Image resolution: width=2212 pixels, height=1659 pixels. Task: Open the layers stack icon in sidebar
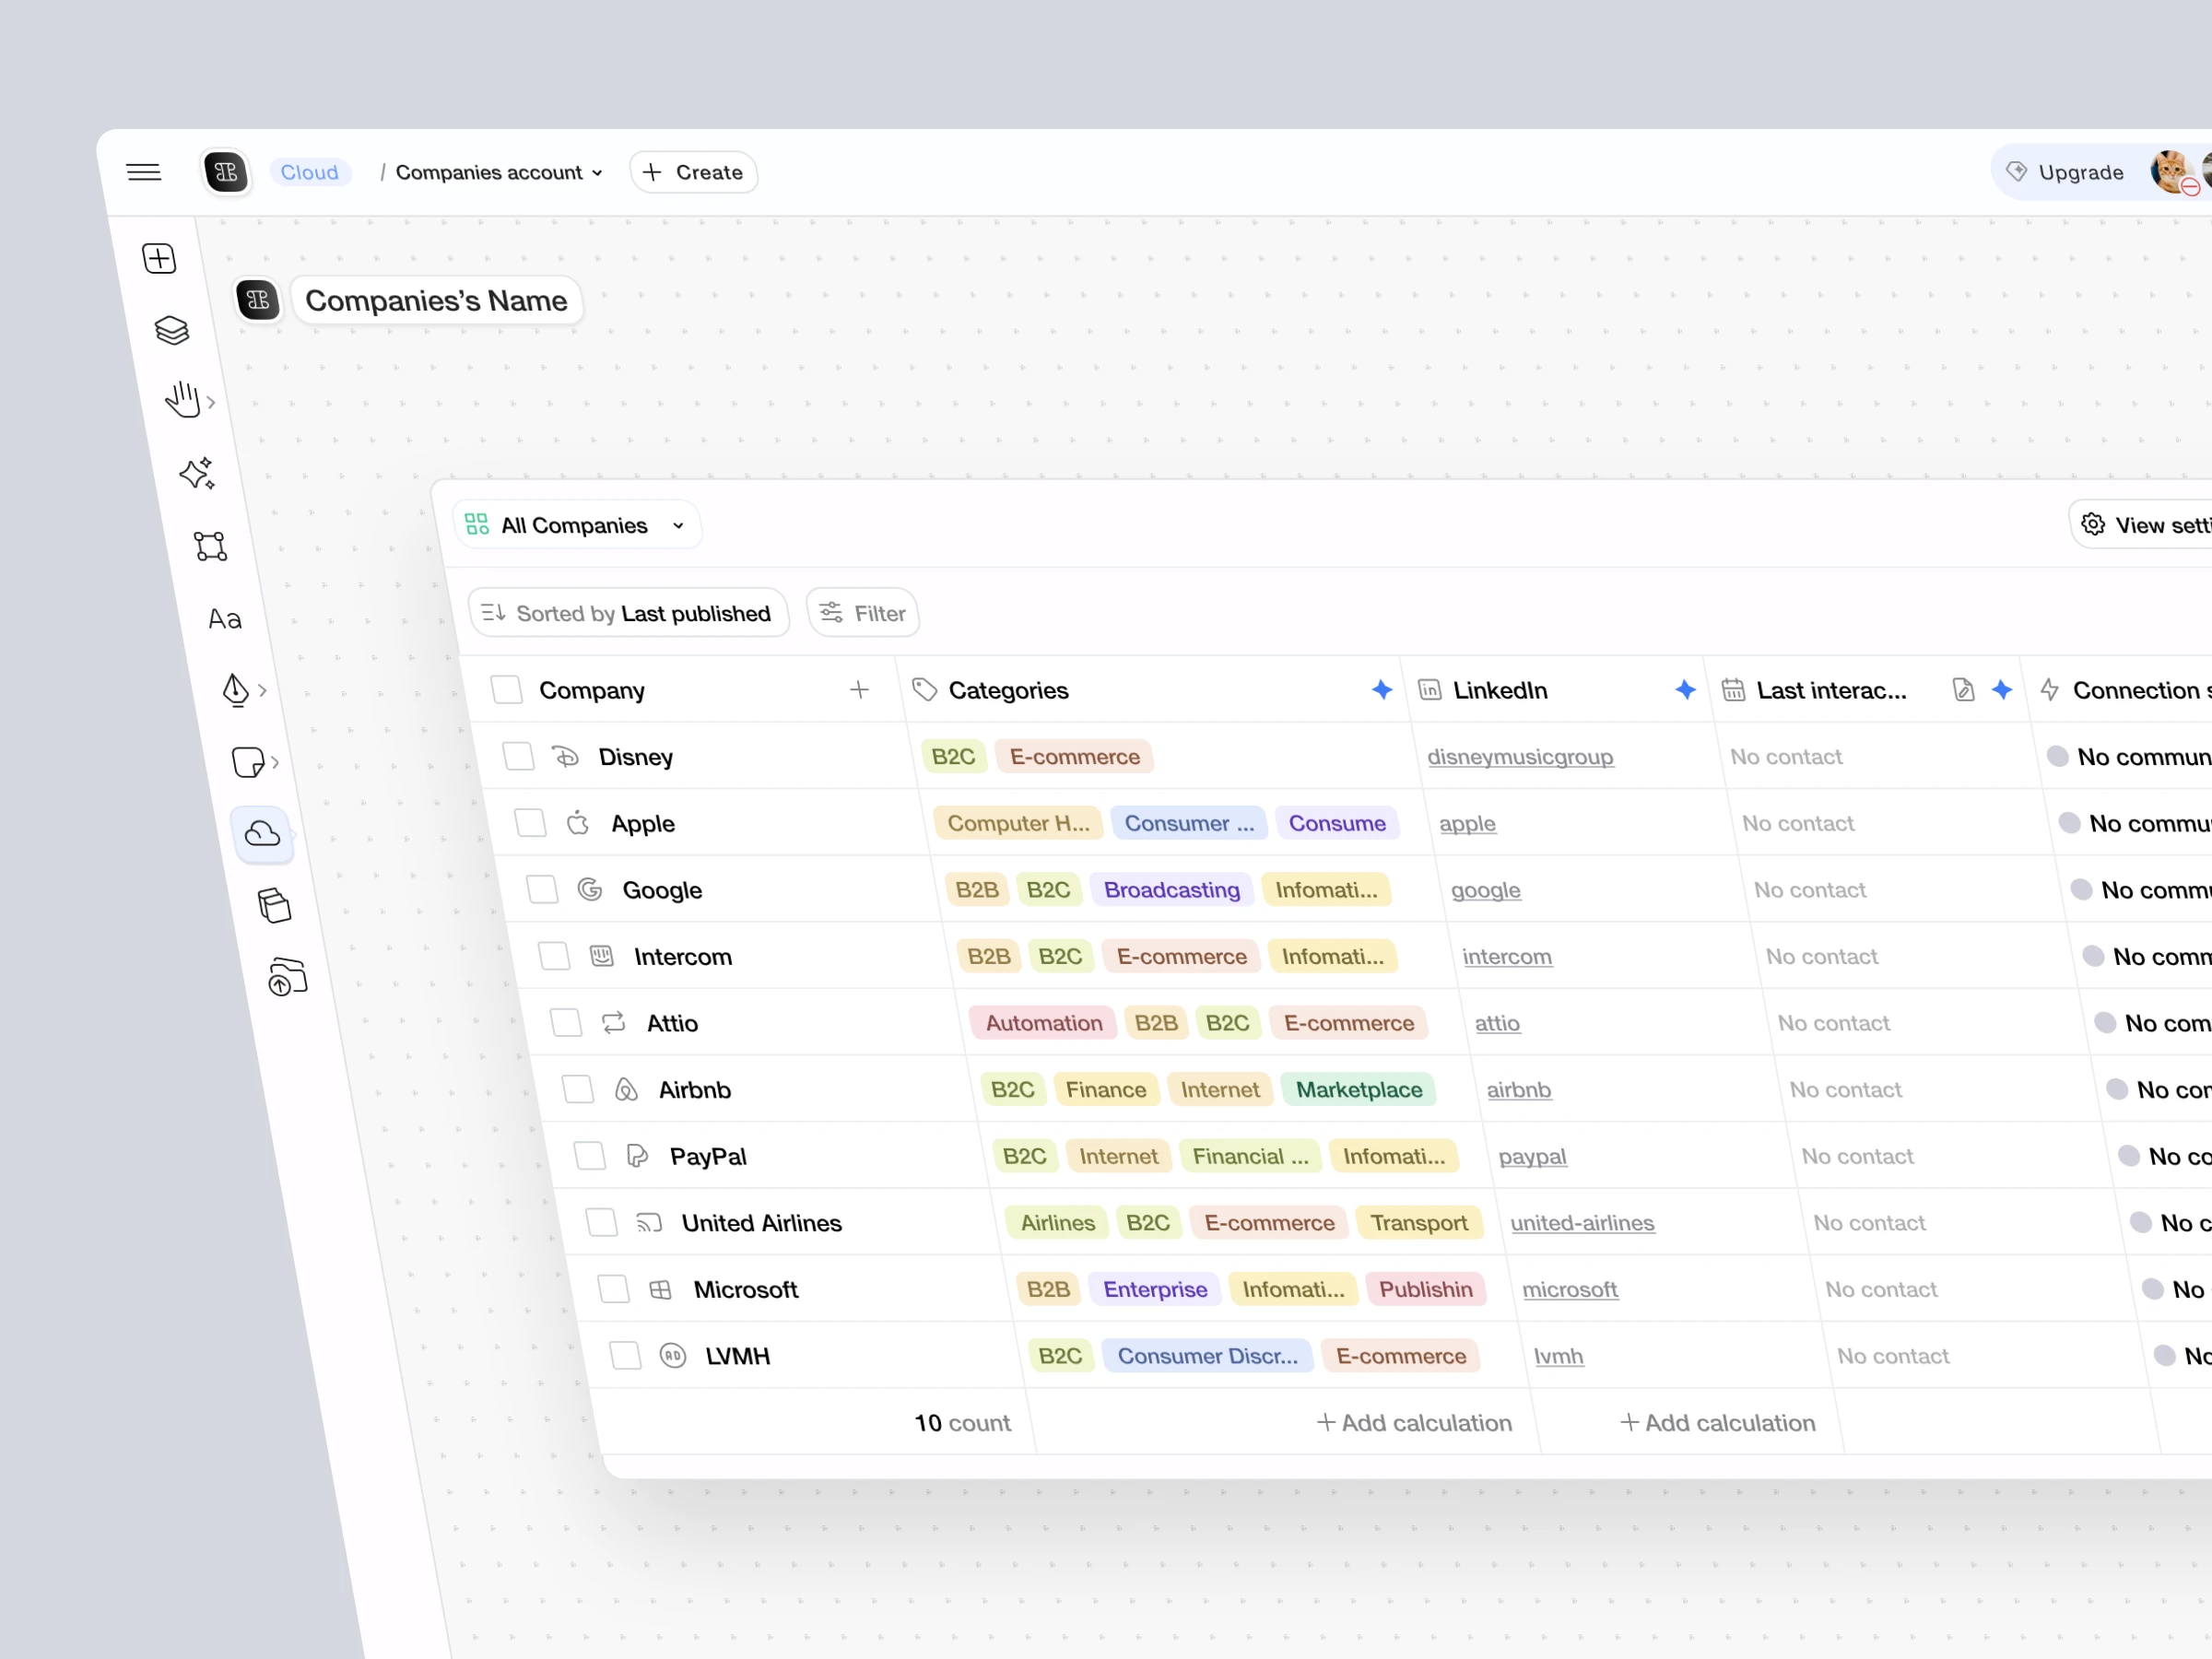click(x=172, y=330)
